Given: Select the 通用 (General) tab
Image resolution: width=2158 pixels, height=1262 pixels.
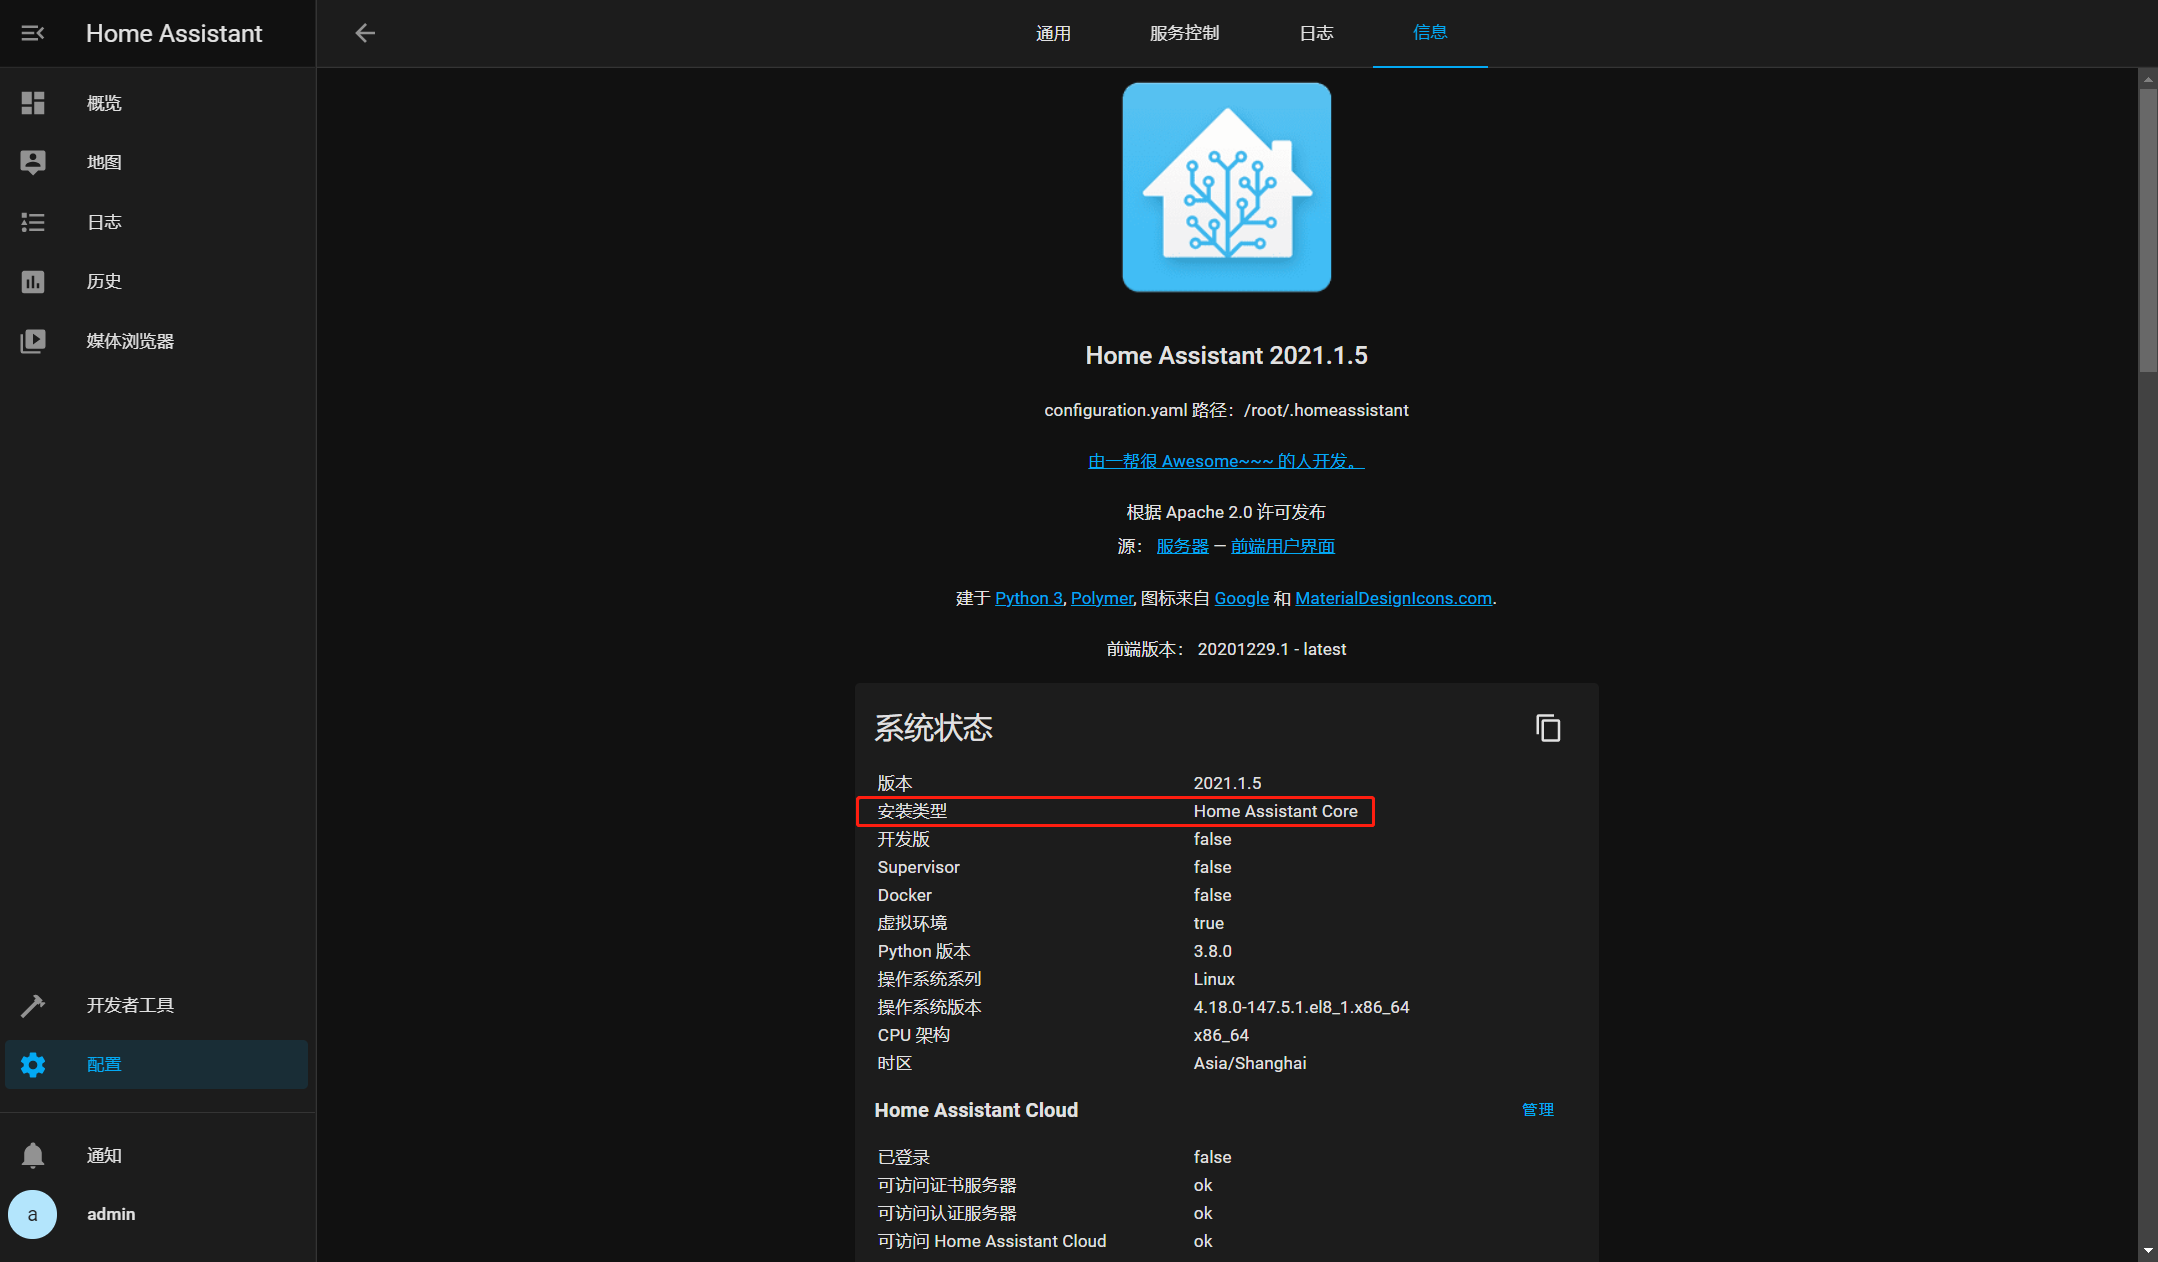Looking at the screenshot, I should click(x=1050, y=33).
